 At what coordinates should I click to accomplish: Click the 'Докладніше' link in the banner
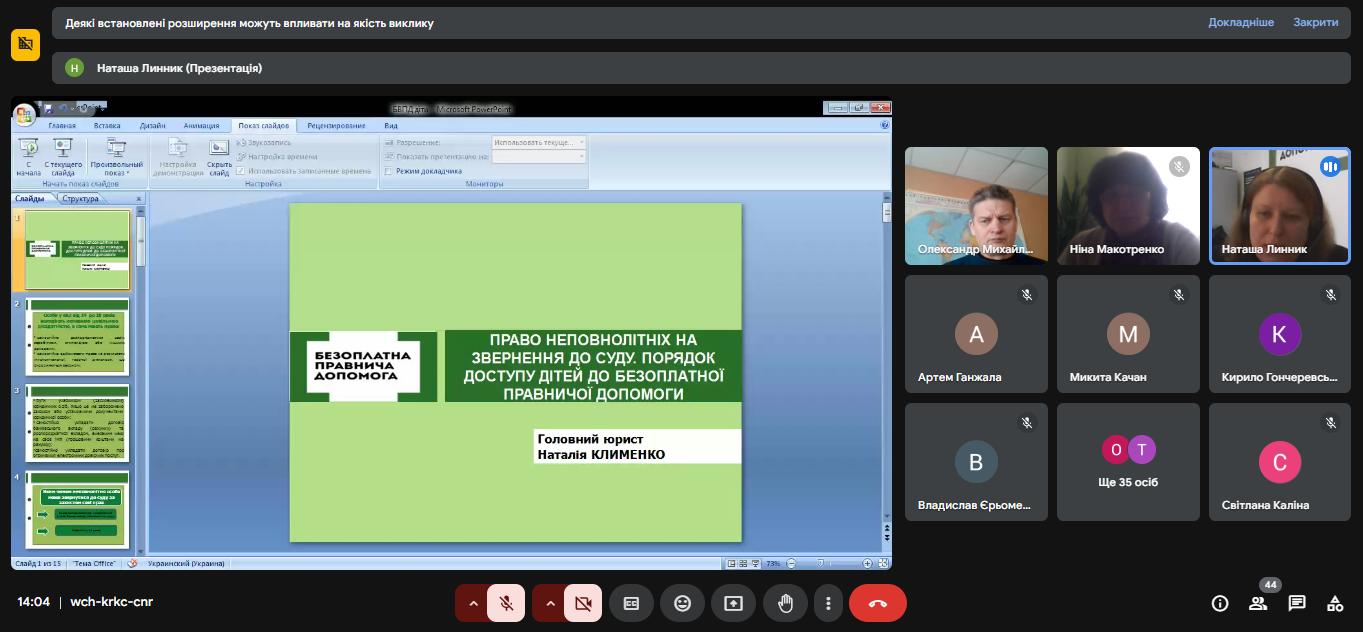[x=1241, y=23]
